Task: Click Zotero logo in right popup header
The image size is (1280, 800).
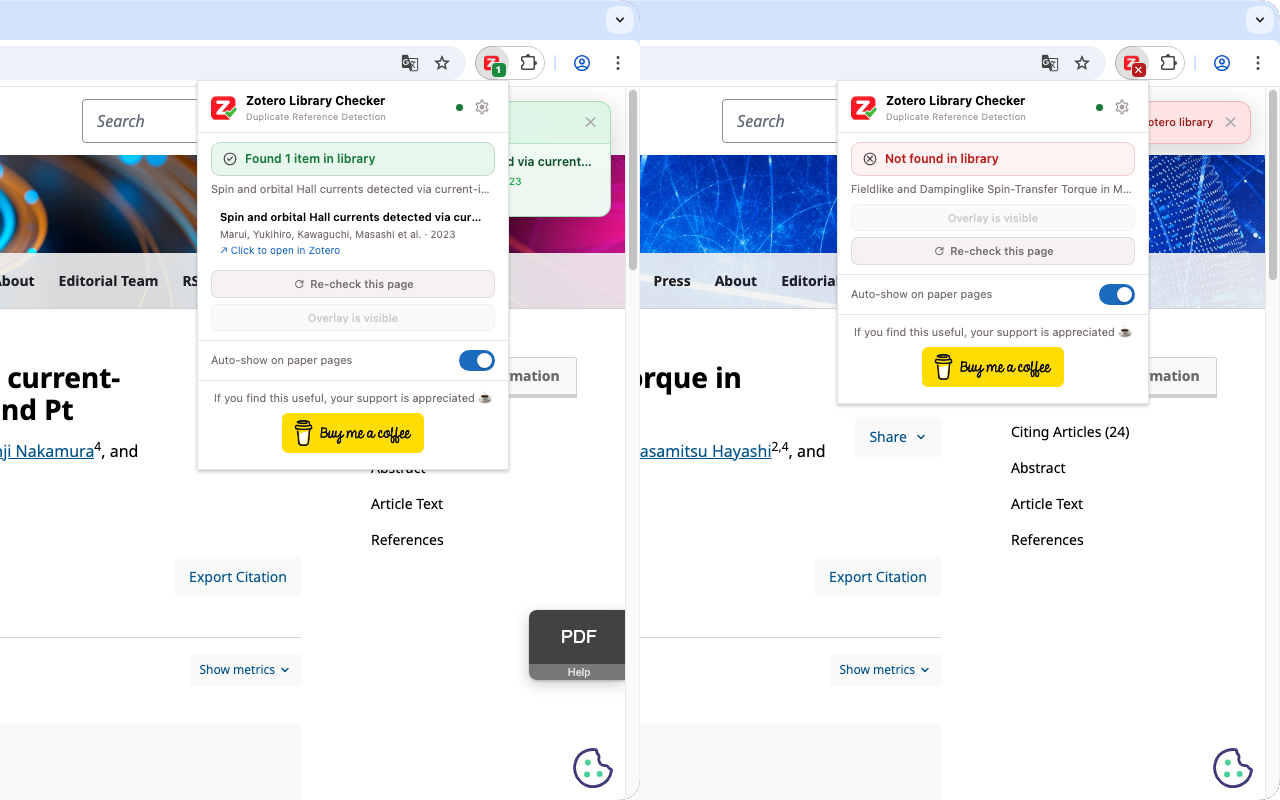Action: (x=864, y=108)
